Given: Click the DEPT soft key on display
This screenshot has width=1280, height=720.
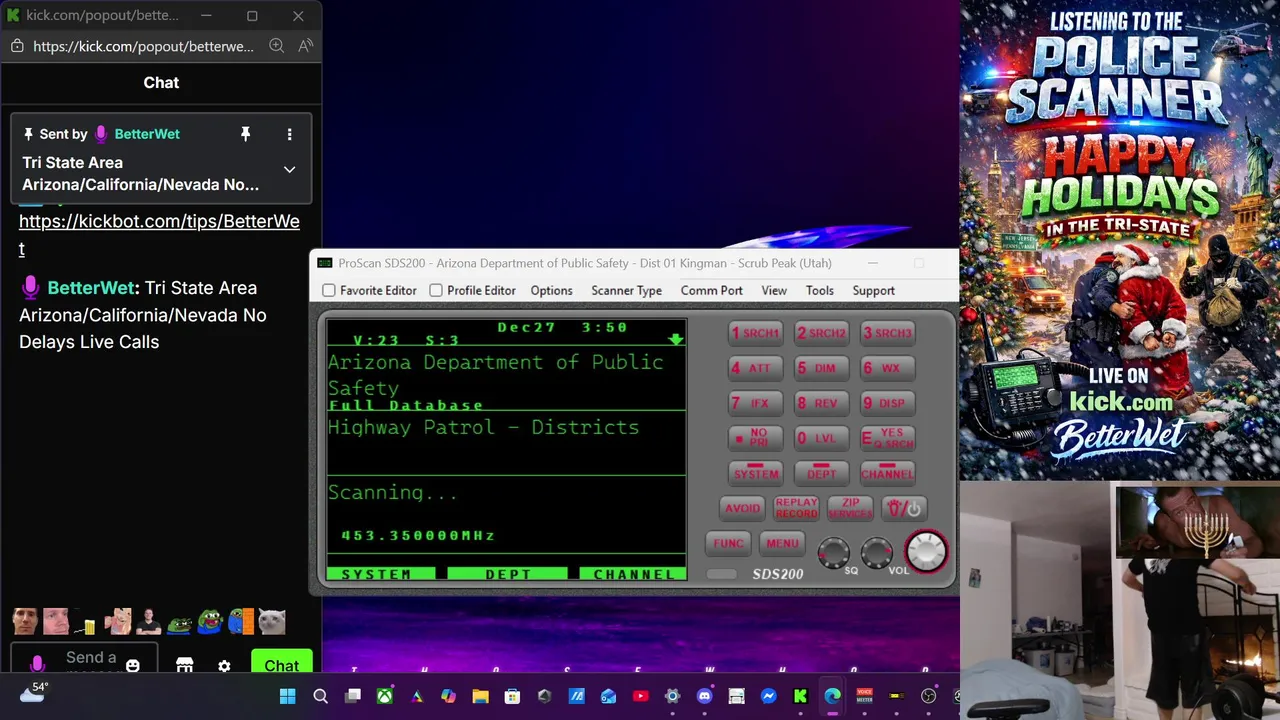Looking at the screenshot, I should coord(507,574).
